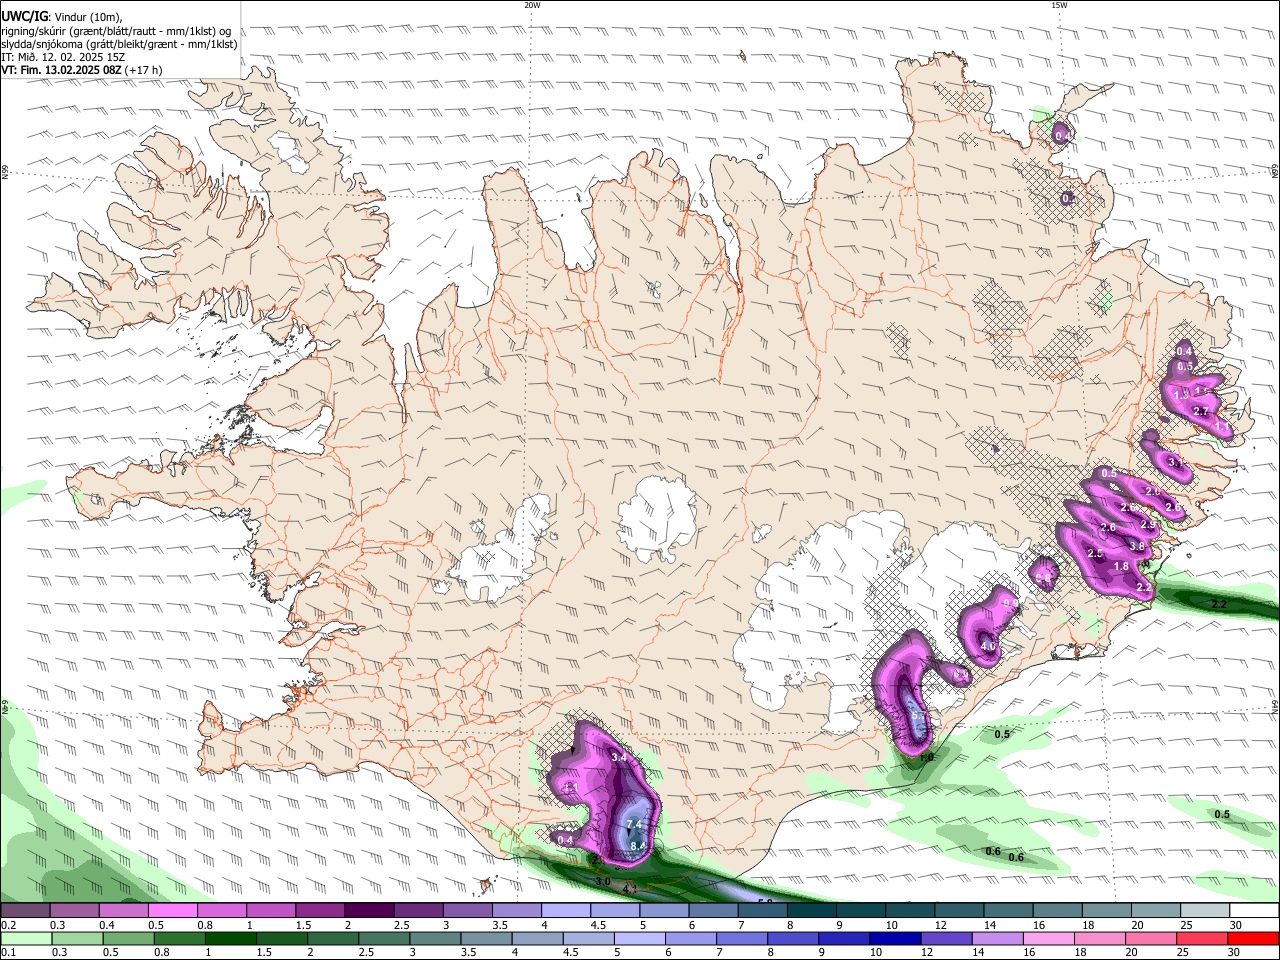The image size is (1280, 960).
Task: Click the '3.8' snowfall value
Action: (x=1137, y=547)
